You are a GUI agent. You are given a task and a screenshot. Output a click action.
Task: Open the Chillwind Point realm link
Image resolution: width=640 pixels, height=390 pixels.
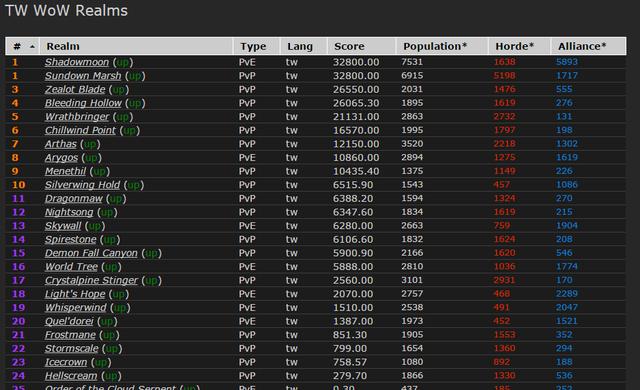[x=80, y=131]
